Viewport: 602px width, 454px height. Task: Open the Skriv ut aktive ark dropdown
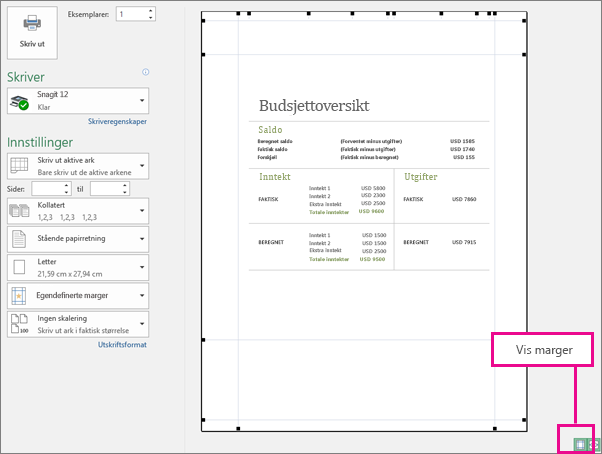tap(78, 166)
